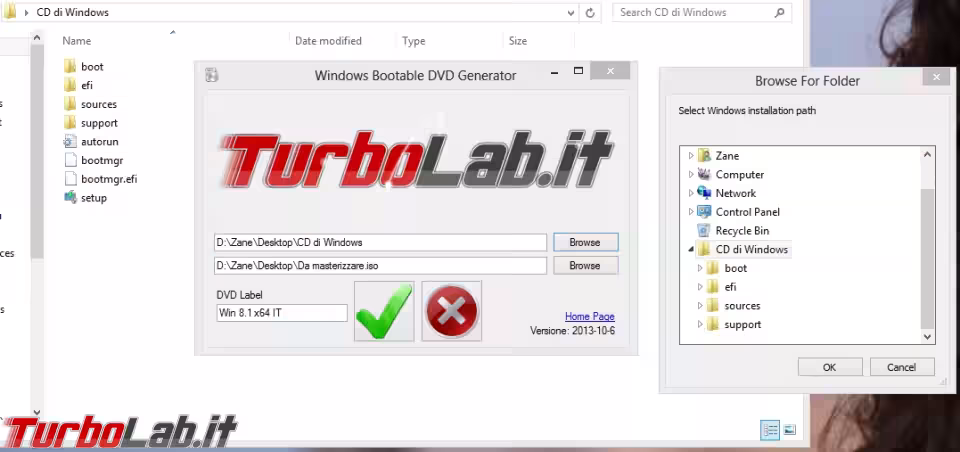This screenshot has height=452, width=960.
Task: Browse for the Windows source folder
Action: [585, 242]
